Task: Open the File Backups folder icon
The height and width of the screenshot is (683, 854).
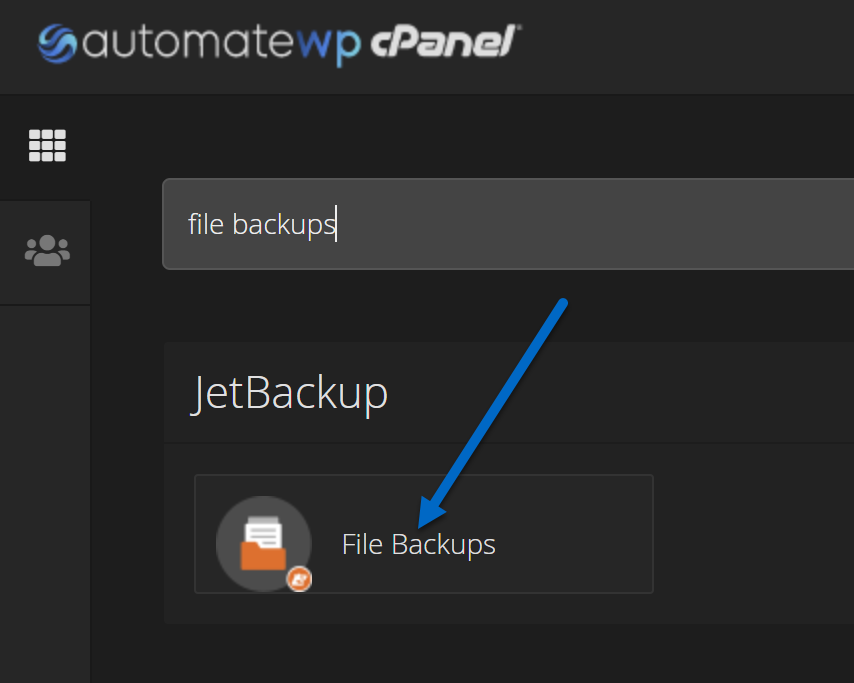Action: (x=264, y=543)
